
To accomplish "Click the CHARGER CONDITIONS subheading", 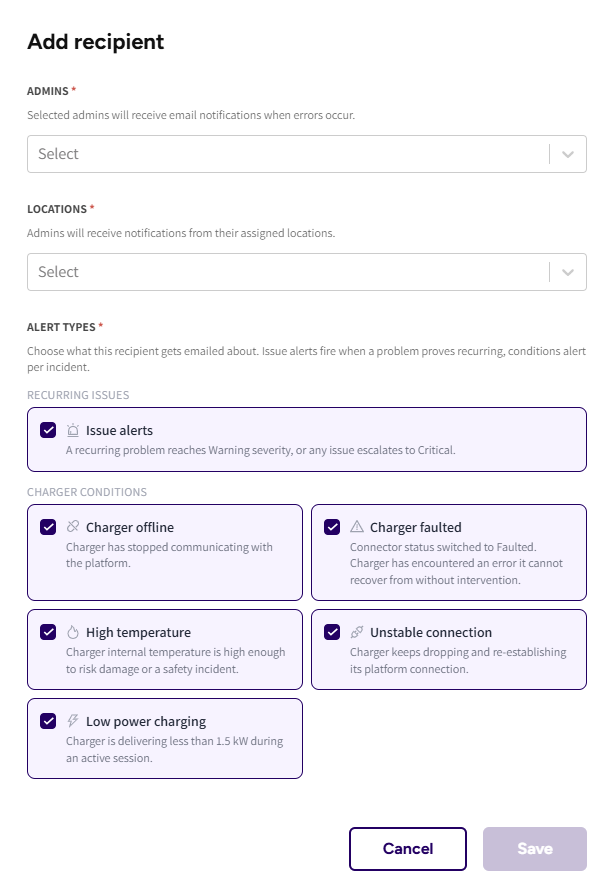I will click(x=87, y=492).
